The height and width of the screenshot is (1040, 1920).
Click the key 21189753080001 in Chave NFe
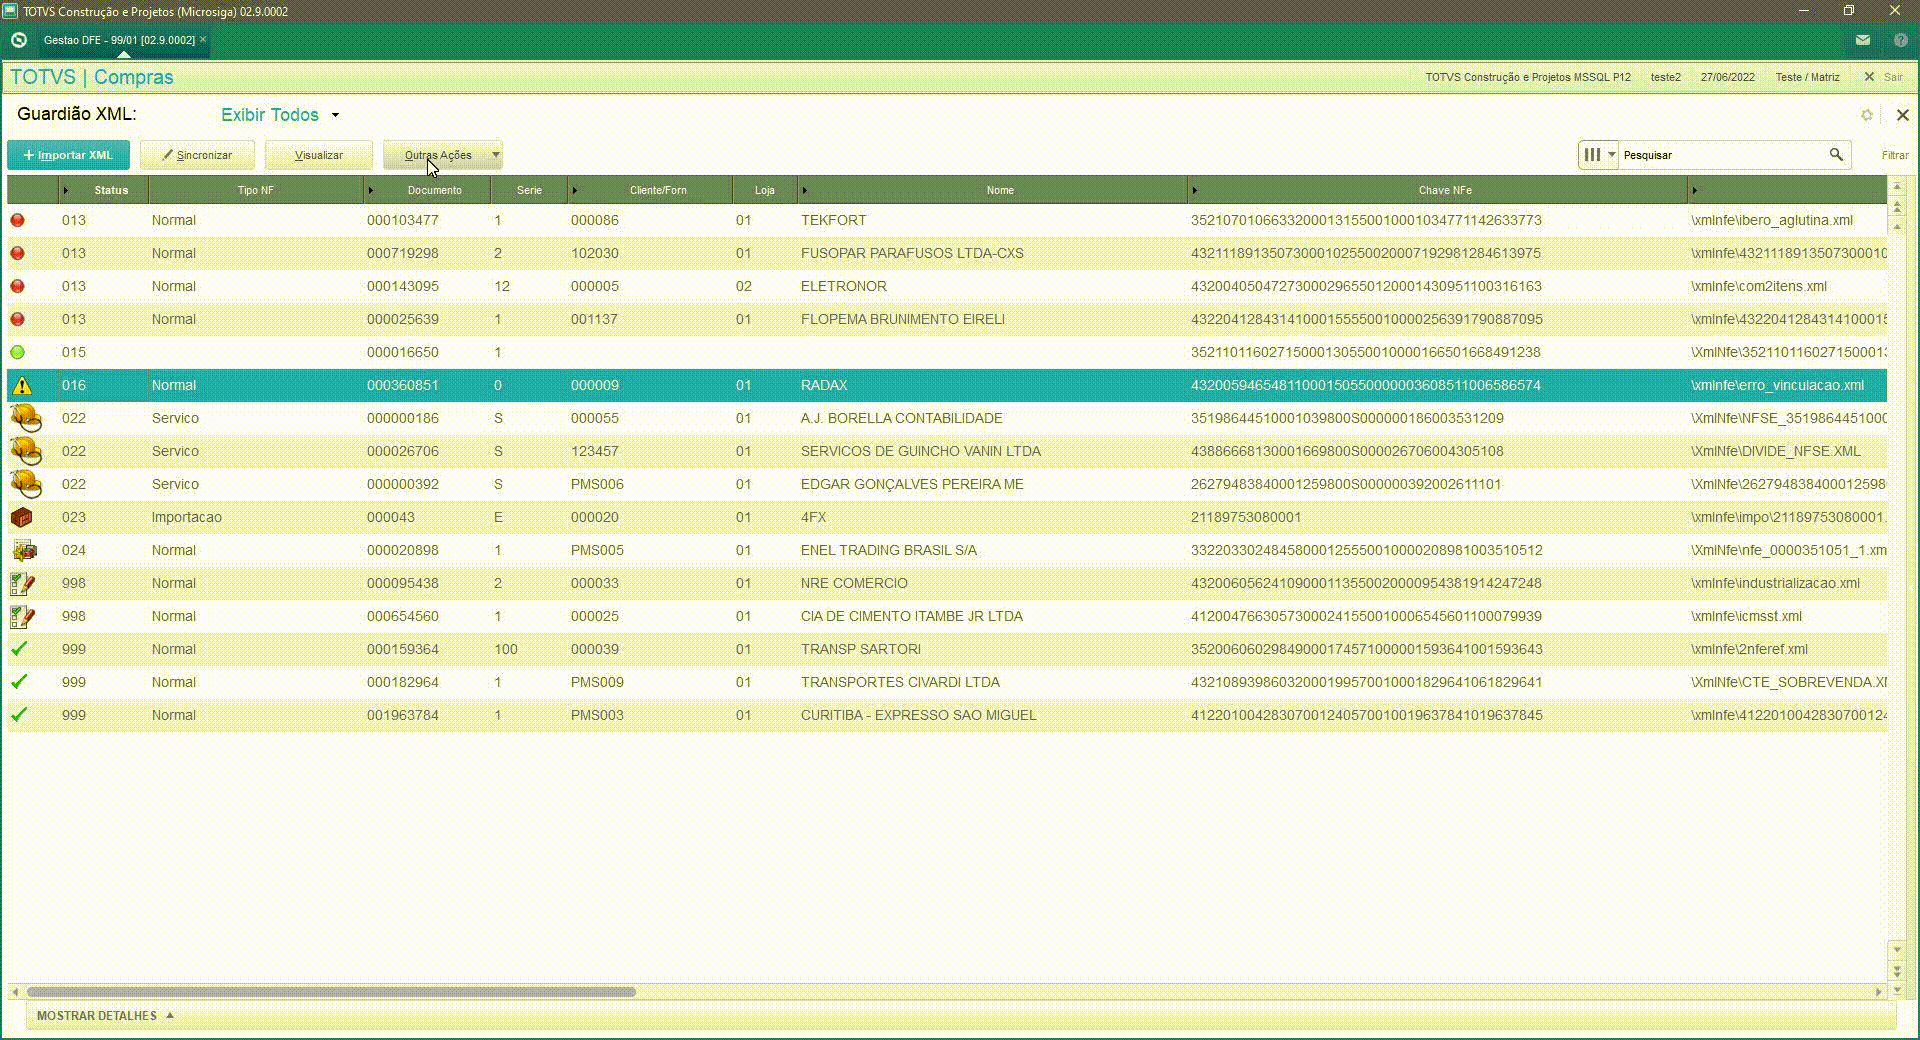[1246, 517]
